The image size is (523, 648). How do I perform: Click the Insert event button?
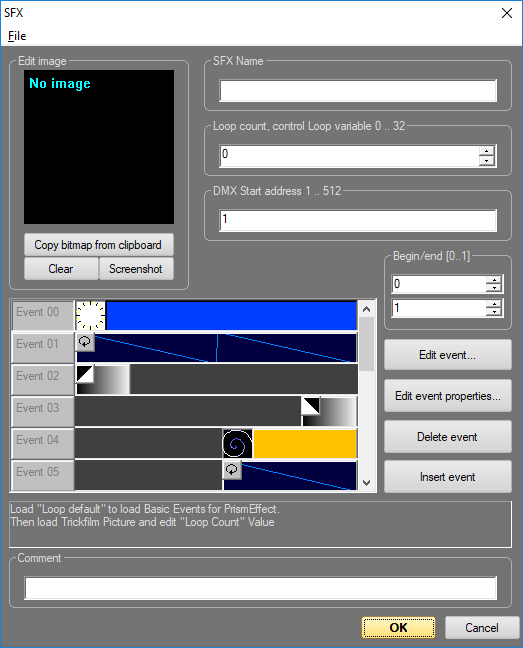click(448, 477)
